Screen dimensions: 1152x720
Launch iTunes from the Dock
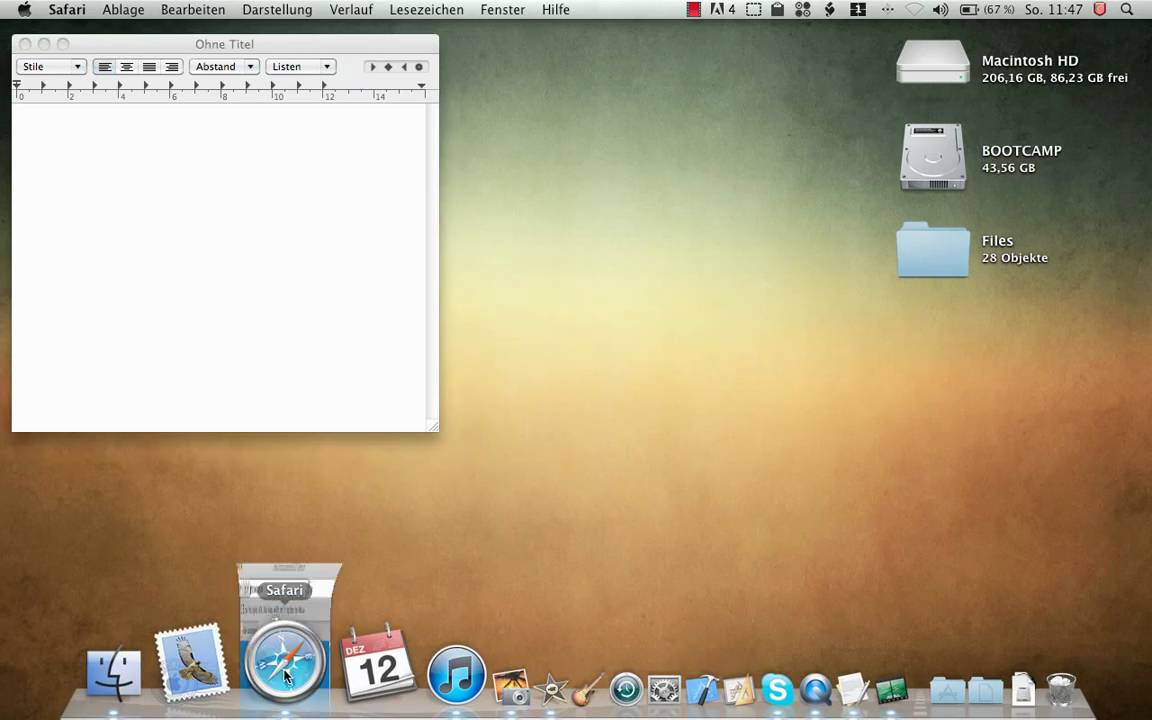[456, 674]
